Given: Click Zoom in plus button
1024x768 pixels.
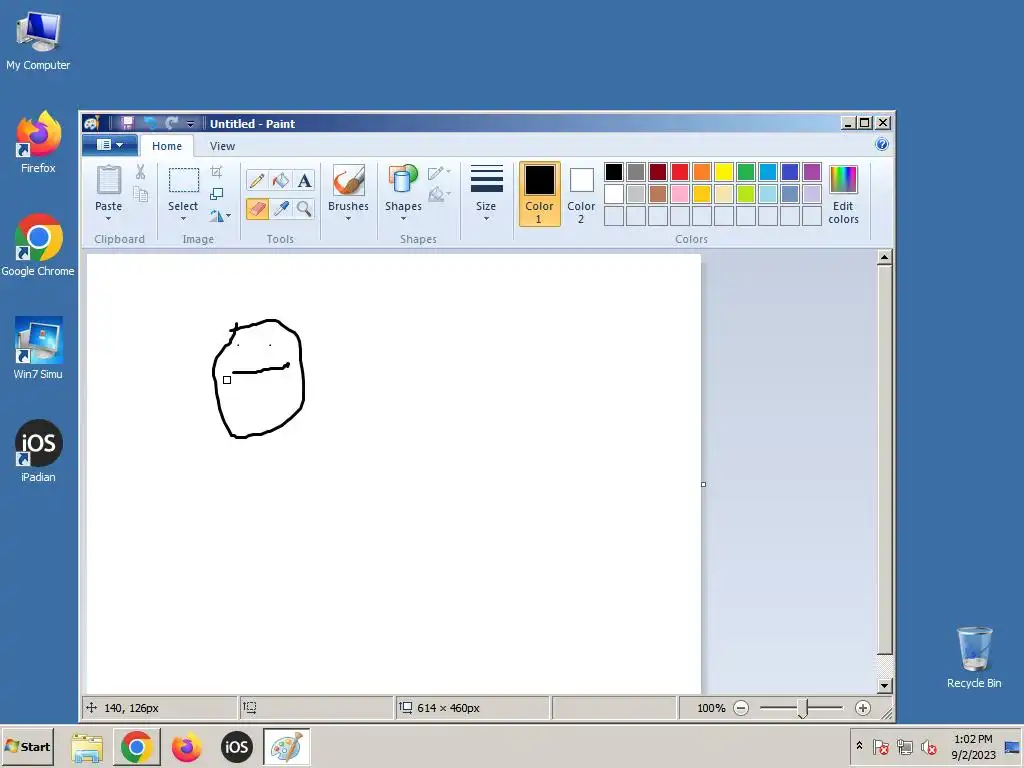Looking at the screenshot, I should click(x=863, y=708).
